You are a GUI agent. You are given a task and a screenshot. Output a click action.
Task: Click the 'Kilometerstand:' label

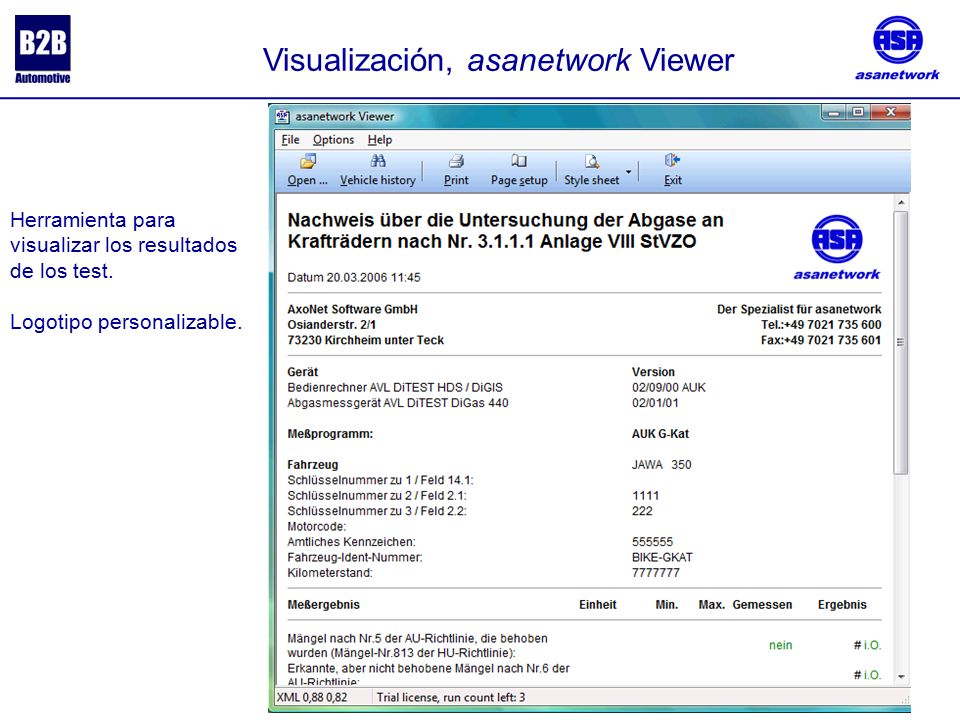[330, 572]
